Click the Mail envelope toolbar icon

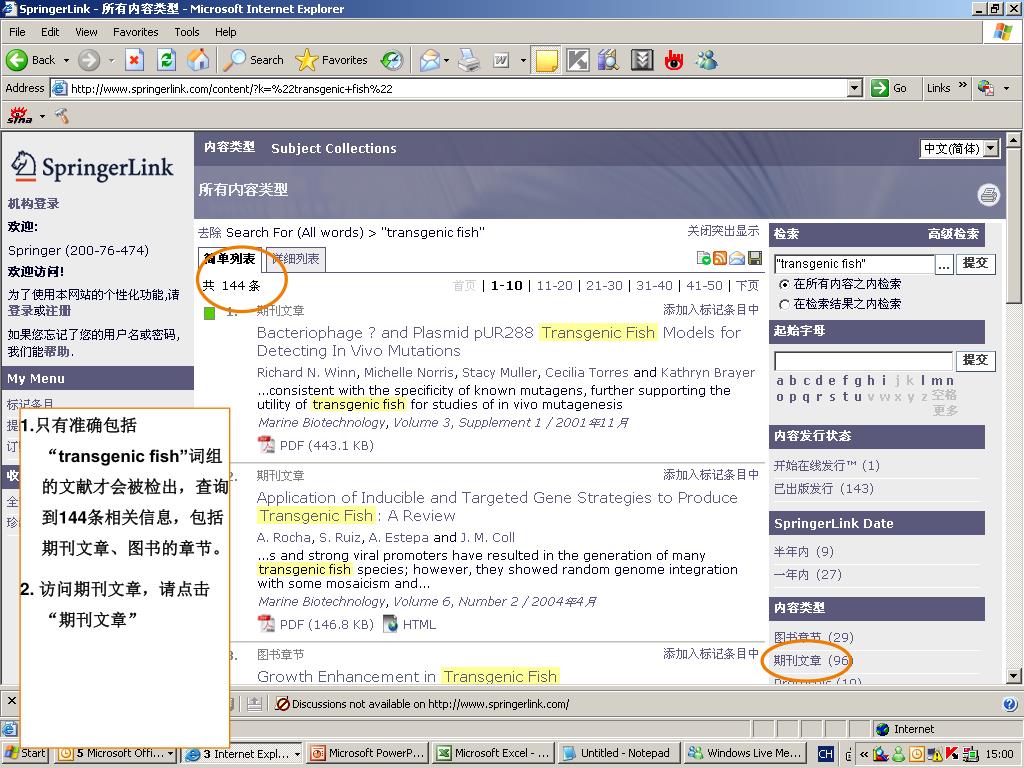point(430,60)
